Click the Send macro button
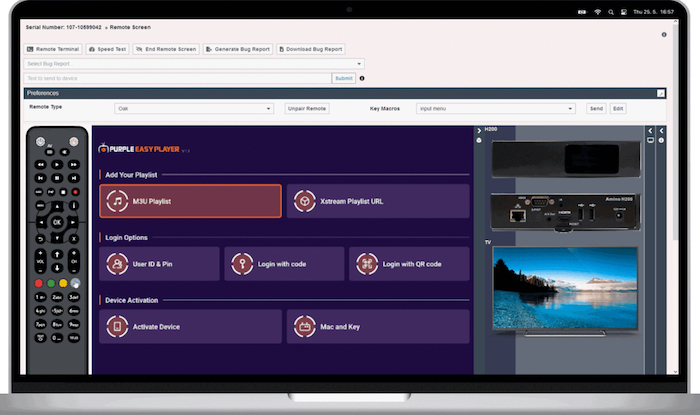This screenshot has width=700, height=415. [x=596, y=108]
